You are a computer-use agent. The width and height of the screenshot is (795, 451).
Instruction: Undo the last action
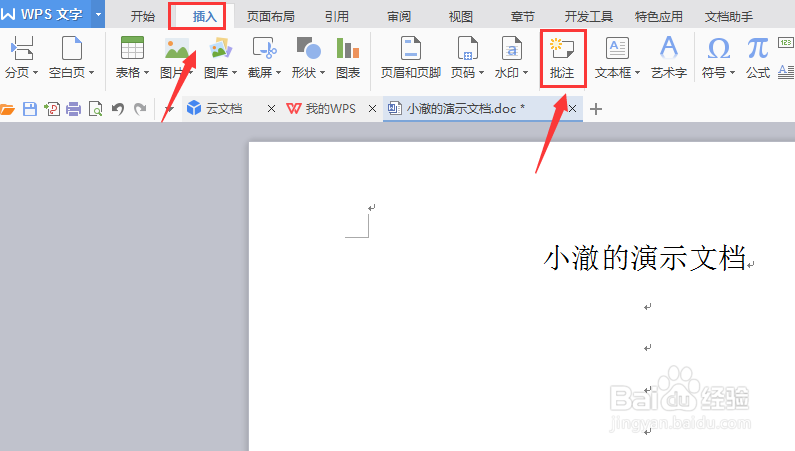118,109
